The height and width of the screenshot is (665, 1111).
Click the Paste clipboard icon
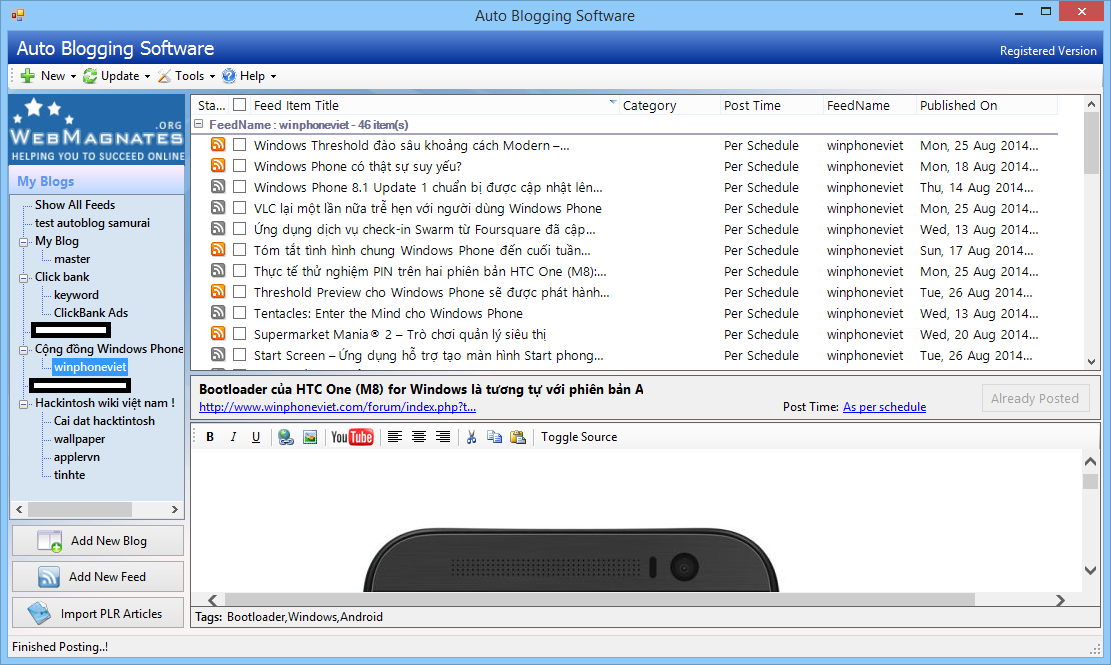(x=518, y=437)
